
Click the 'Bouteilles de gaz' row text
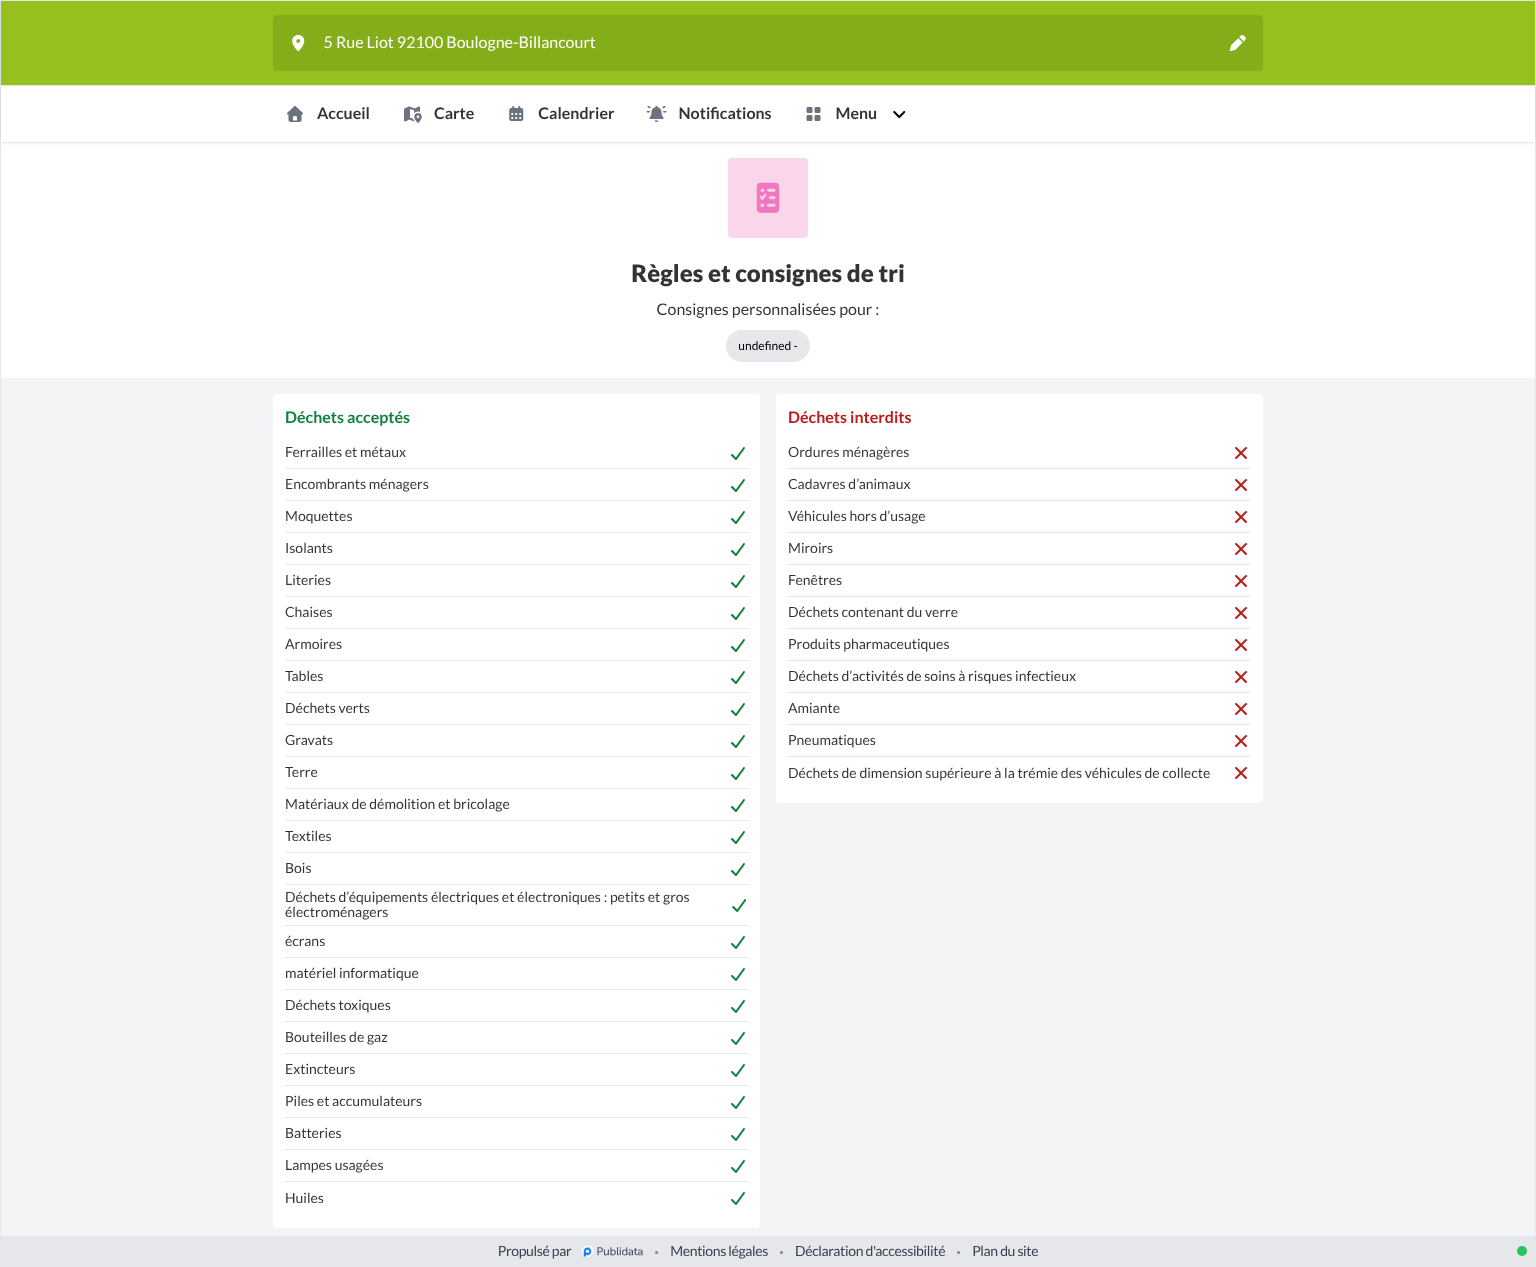click(336, 1037)
